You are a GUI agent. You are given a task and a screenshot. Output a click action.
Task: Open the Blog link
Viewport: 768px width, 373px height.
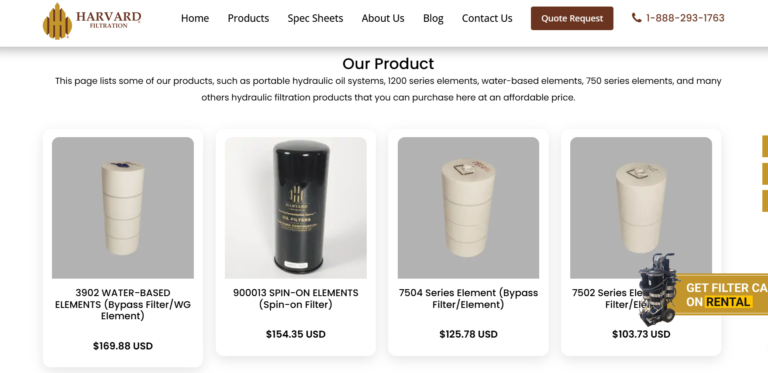433,19
